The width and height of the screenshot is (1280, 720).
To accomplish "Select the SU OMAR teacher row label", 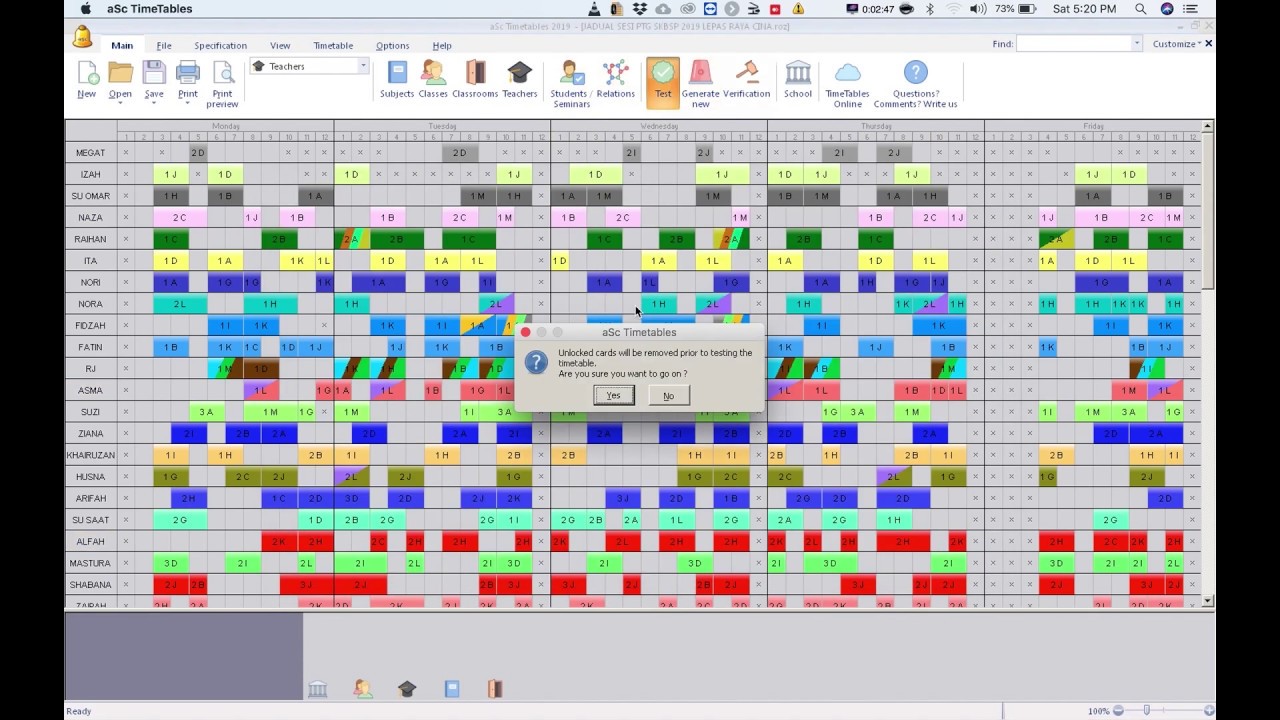I will (x=91, y=196).
